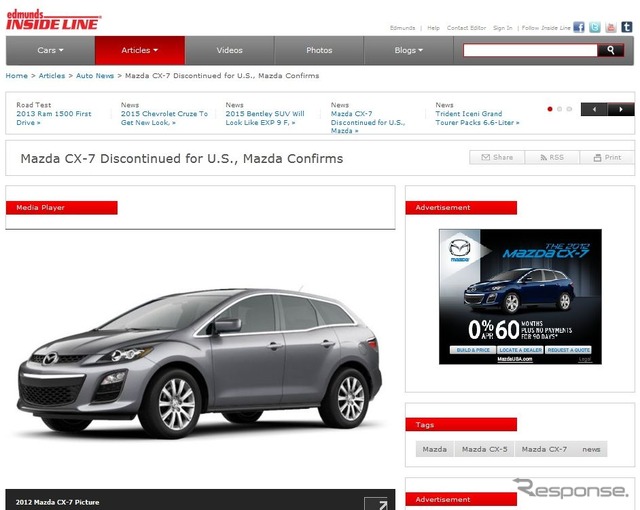Image resolution: width=640 pixels, height=510 pixels.
Task: Go to previous carousel arrow
Action: [x=594, y=109]
